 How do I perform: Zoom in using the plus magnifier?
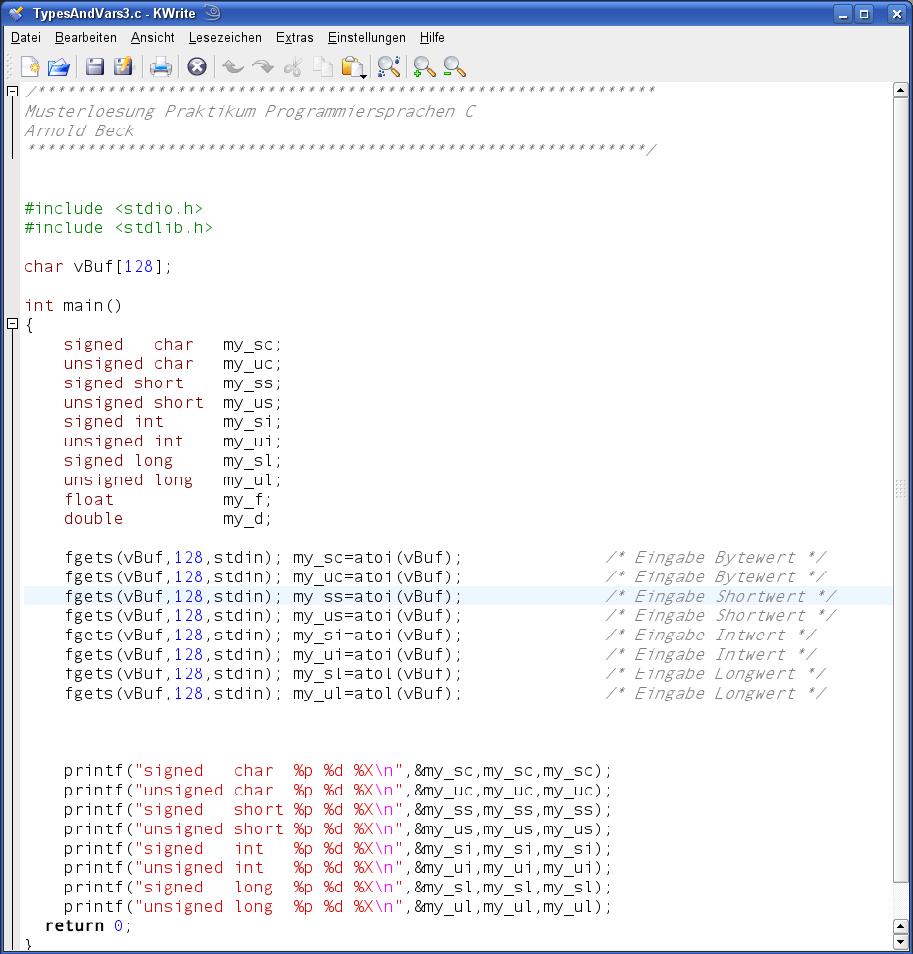(x=424, y=67)
